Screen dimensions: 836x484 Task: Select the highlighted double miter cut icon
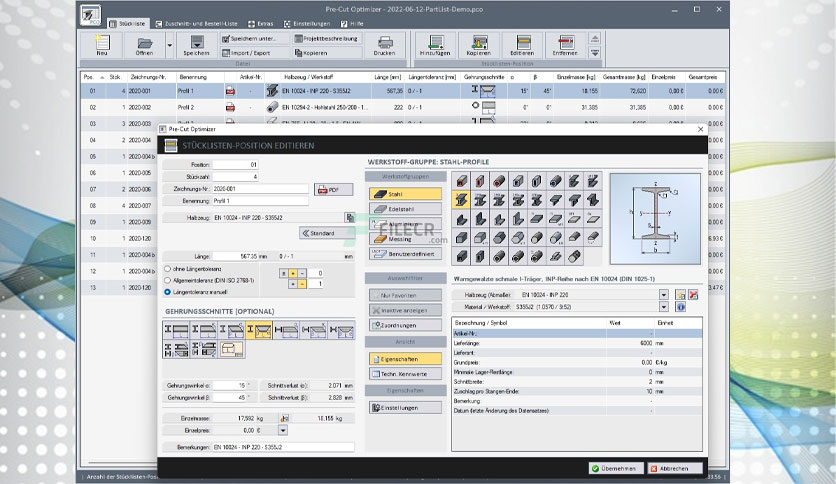(259, 330)
